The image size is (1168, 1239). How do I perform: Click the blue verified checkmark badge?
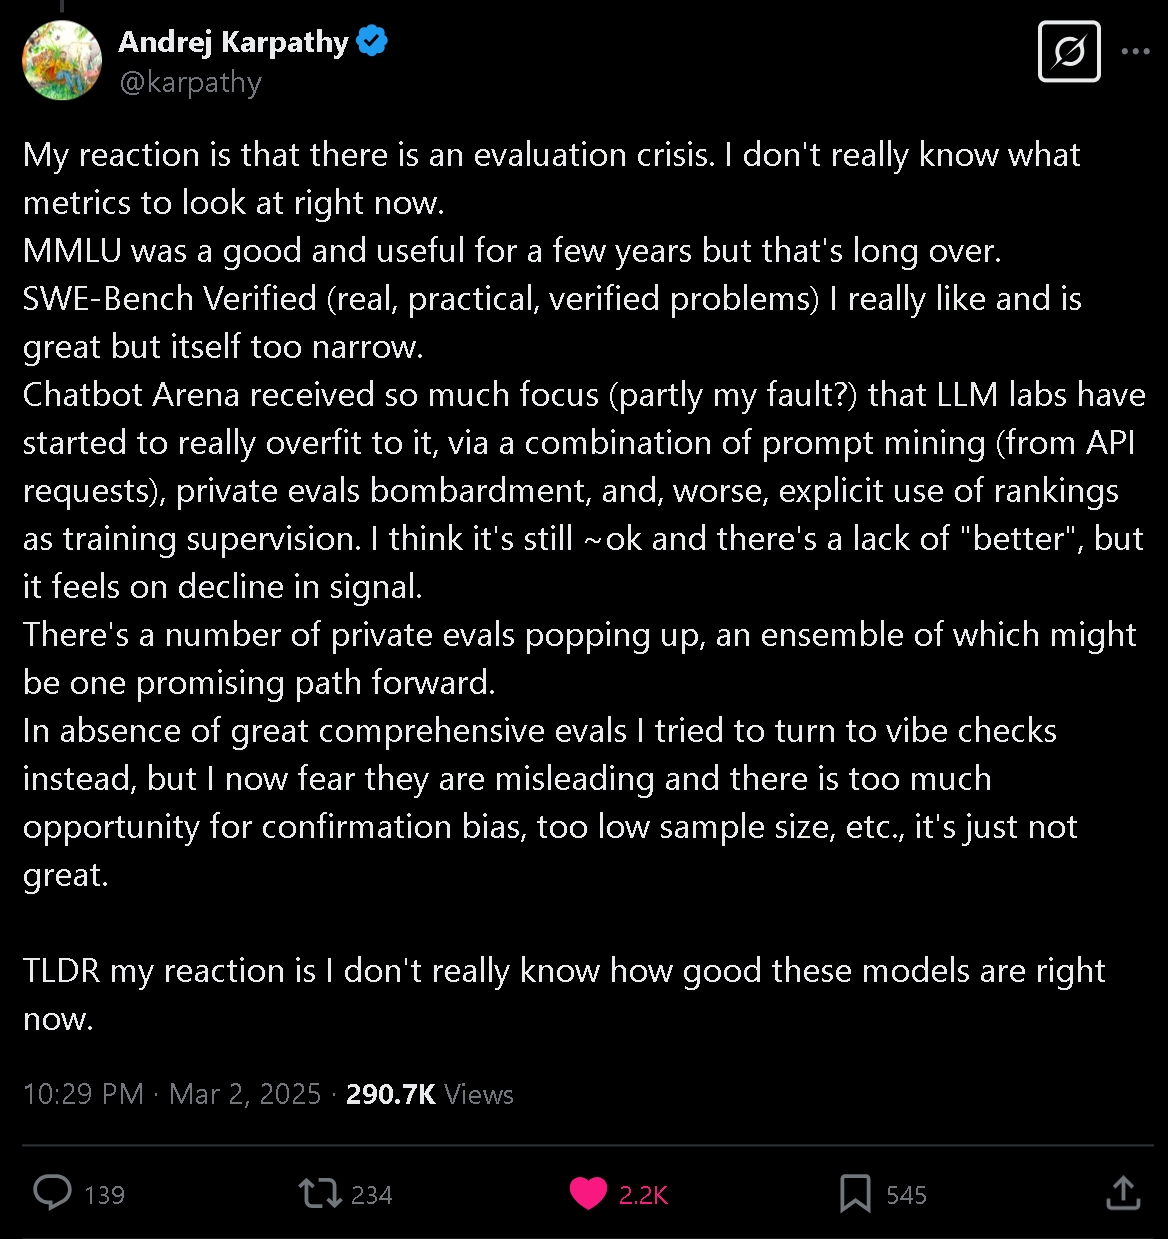pyautogui.click(x=372, y=42)
